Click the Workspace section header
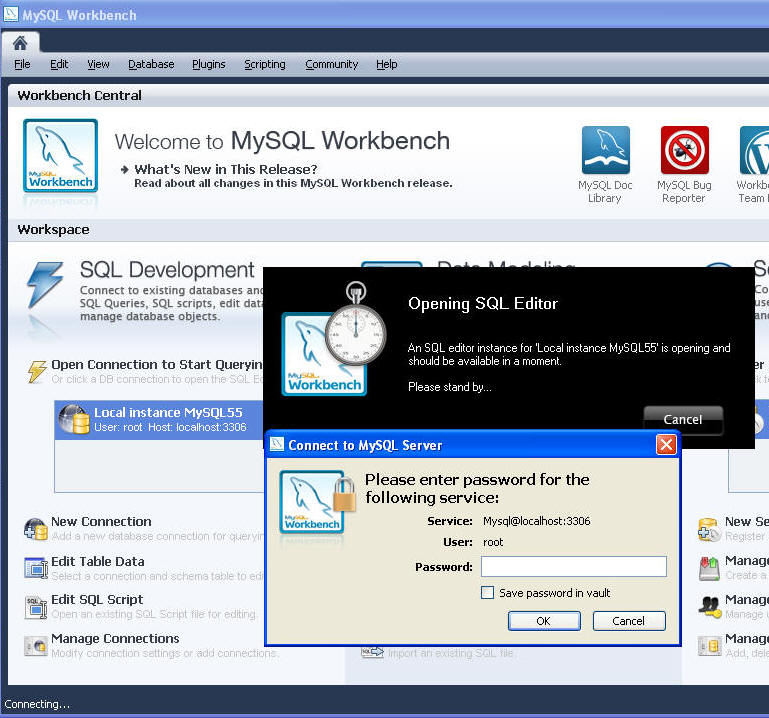 (53, 230)
